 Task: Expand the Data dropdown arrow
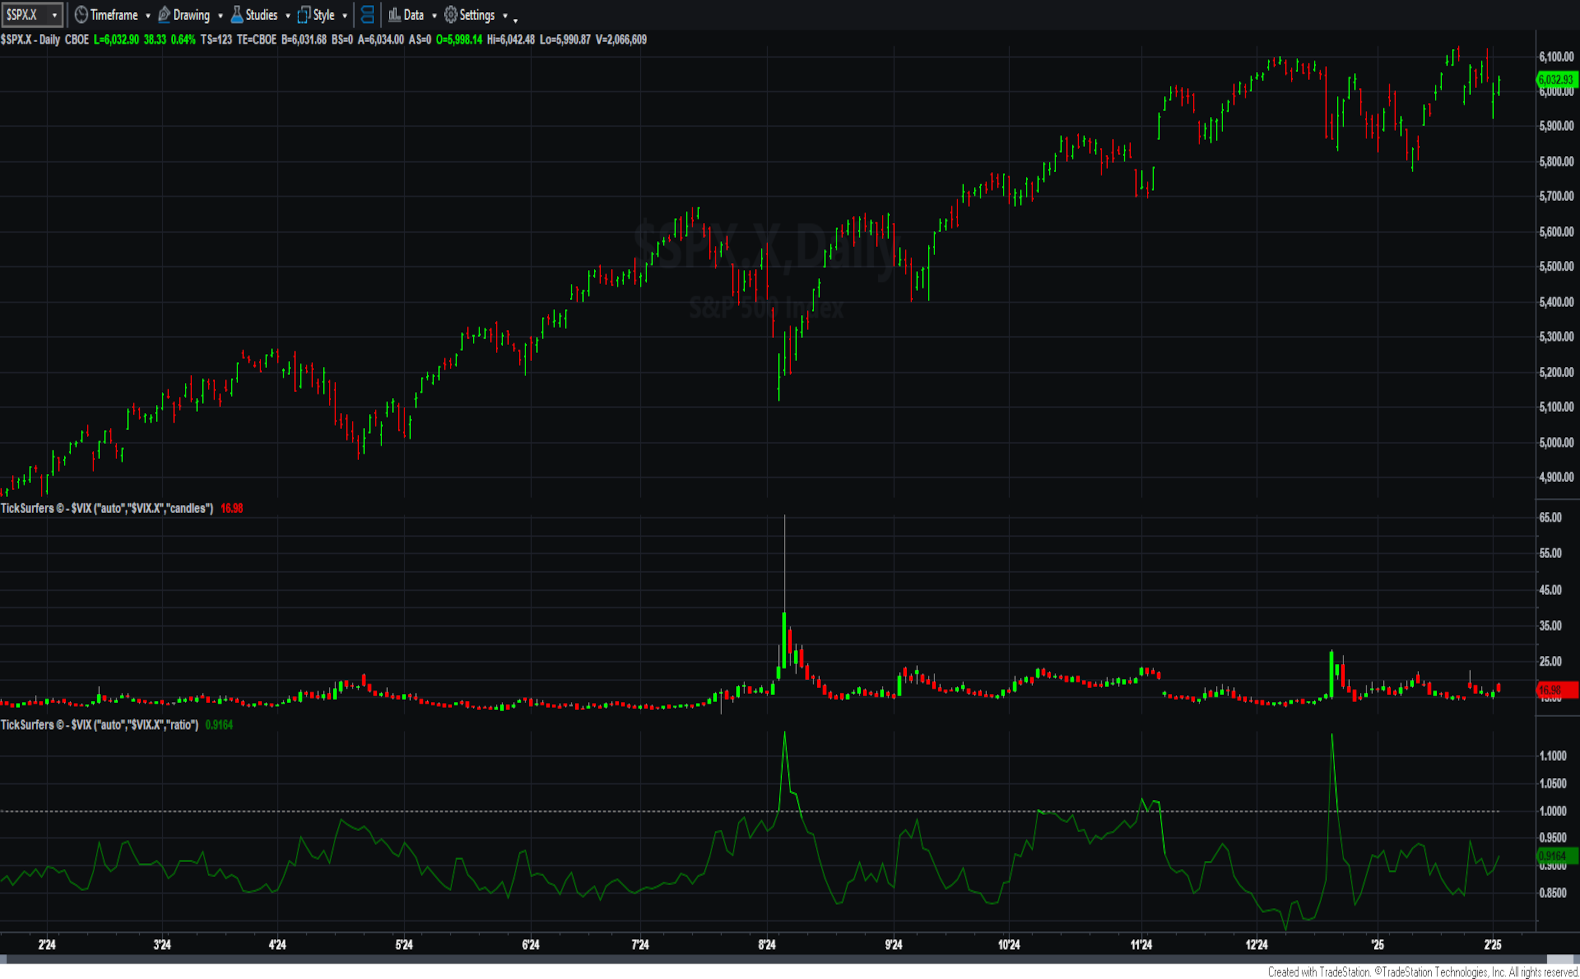click(434, 16)
